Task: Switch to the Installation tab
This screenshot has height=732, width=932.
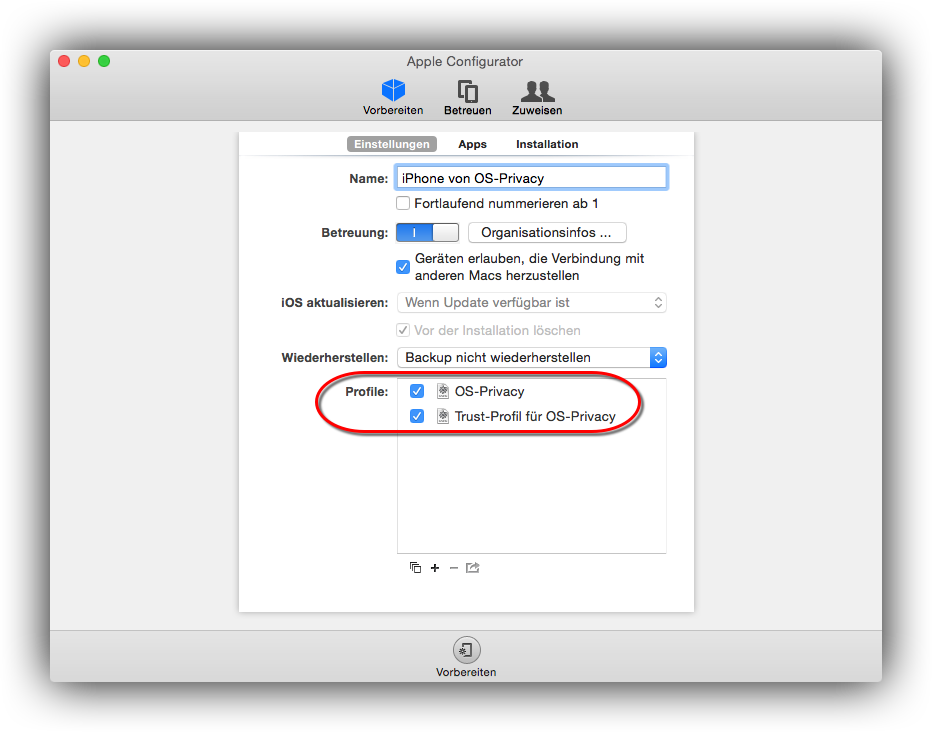Action: pos(547,144)
